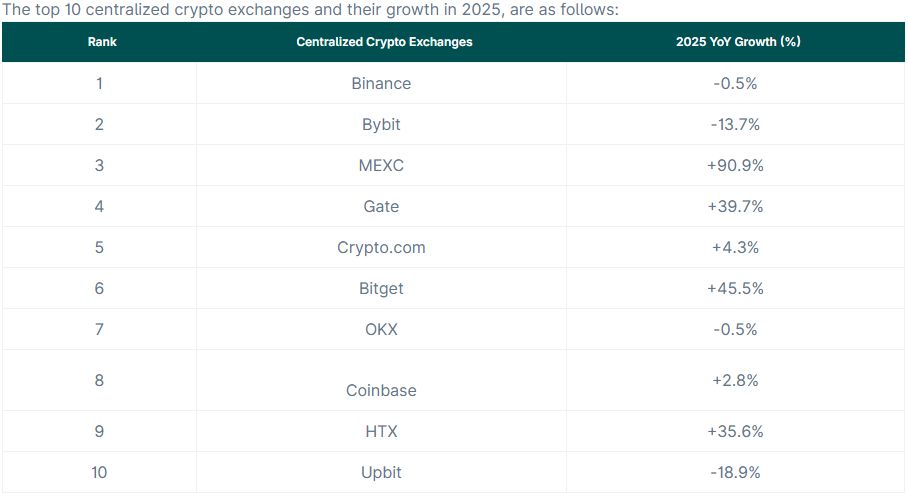The height and width of the screenshot is (497, 908).
Task: Select the HTX exchange cell
Action: point(381,431)
